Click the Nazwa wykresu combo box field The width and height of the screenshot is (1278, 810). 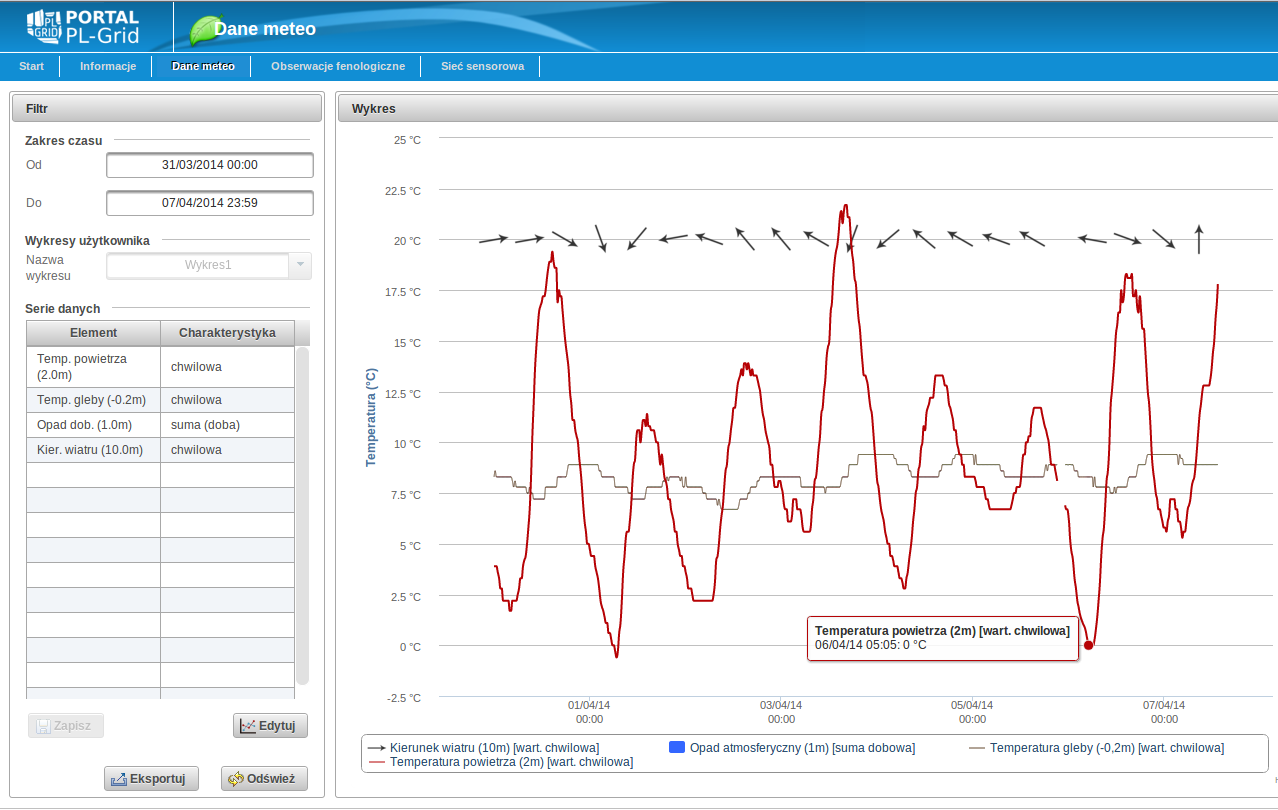tap(198, 266)
